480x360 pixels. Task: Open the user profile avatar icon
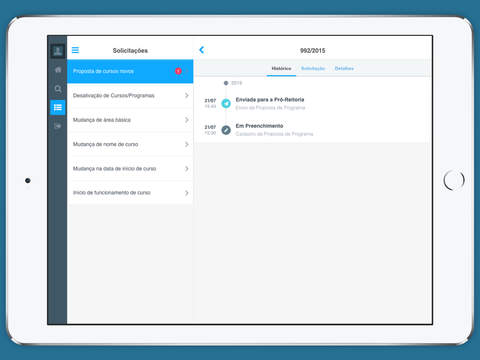click(58, 51)
